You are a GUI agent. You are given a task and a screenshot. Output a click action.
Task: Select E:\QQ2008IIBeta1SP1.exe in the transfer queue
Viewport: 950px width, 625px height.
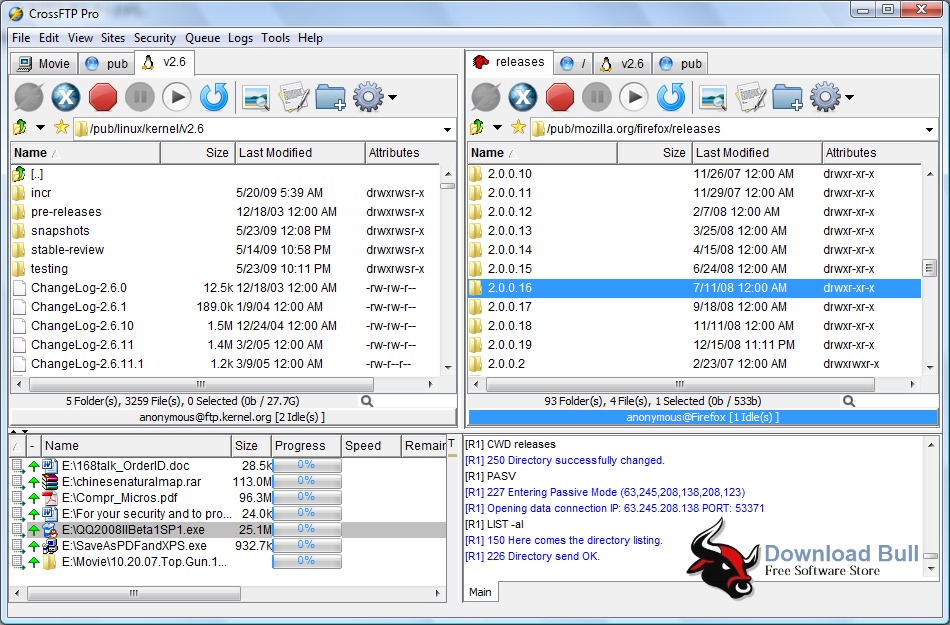click(228, 529)
